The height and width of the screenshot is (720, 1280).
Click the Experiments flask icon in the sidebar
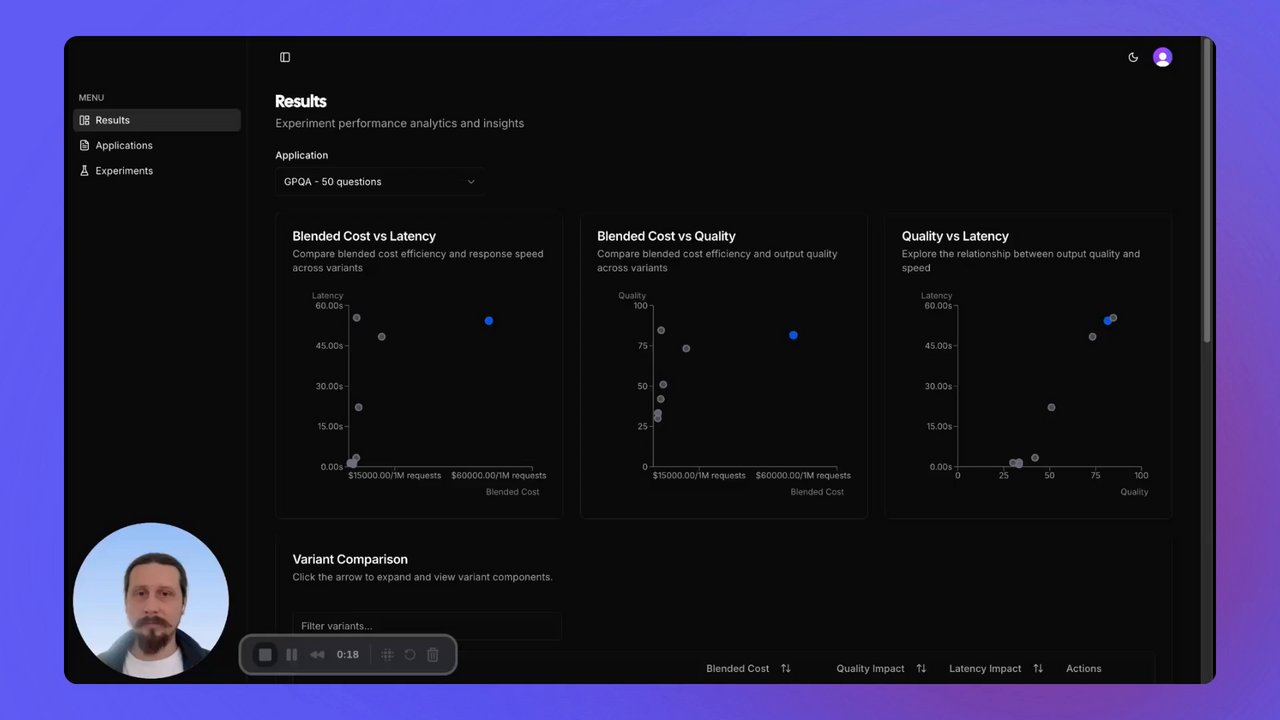(85, 171)
